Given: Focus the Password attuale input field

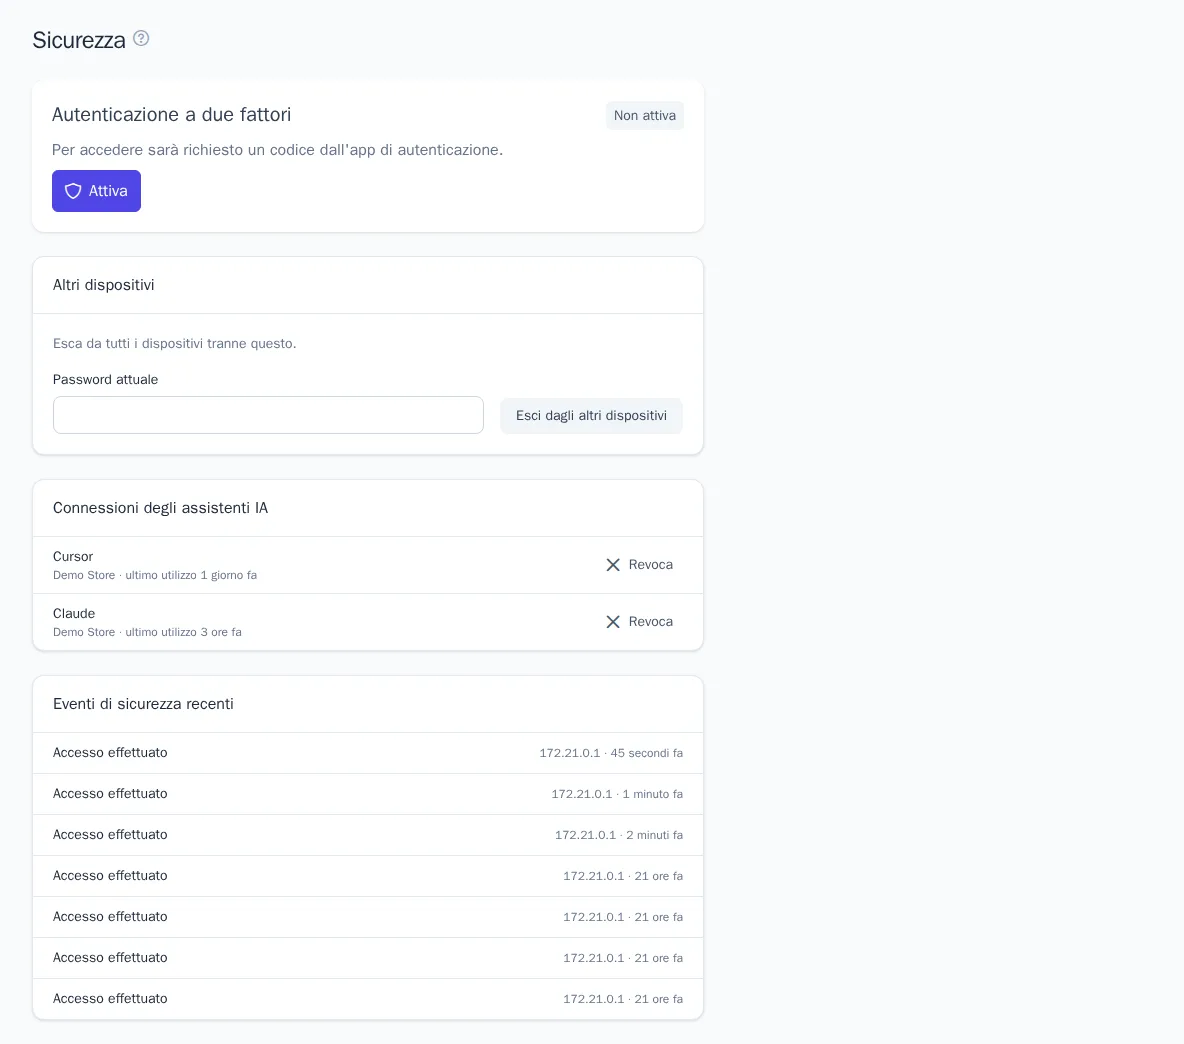Looking at the screenshot, I should (x=268, y=415).
